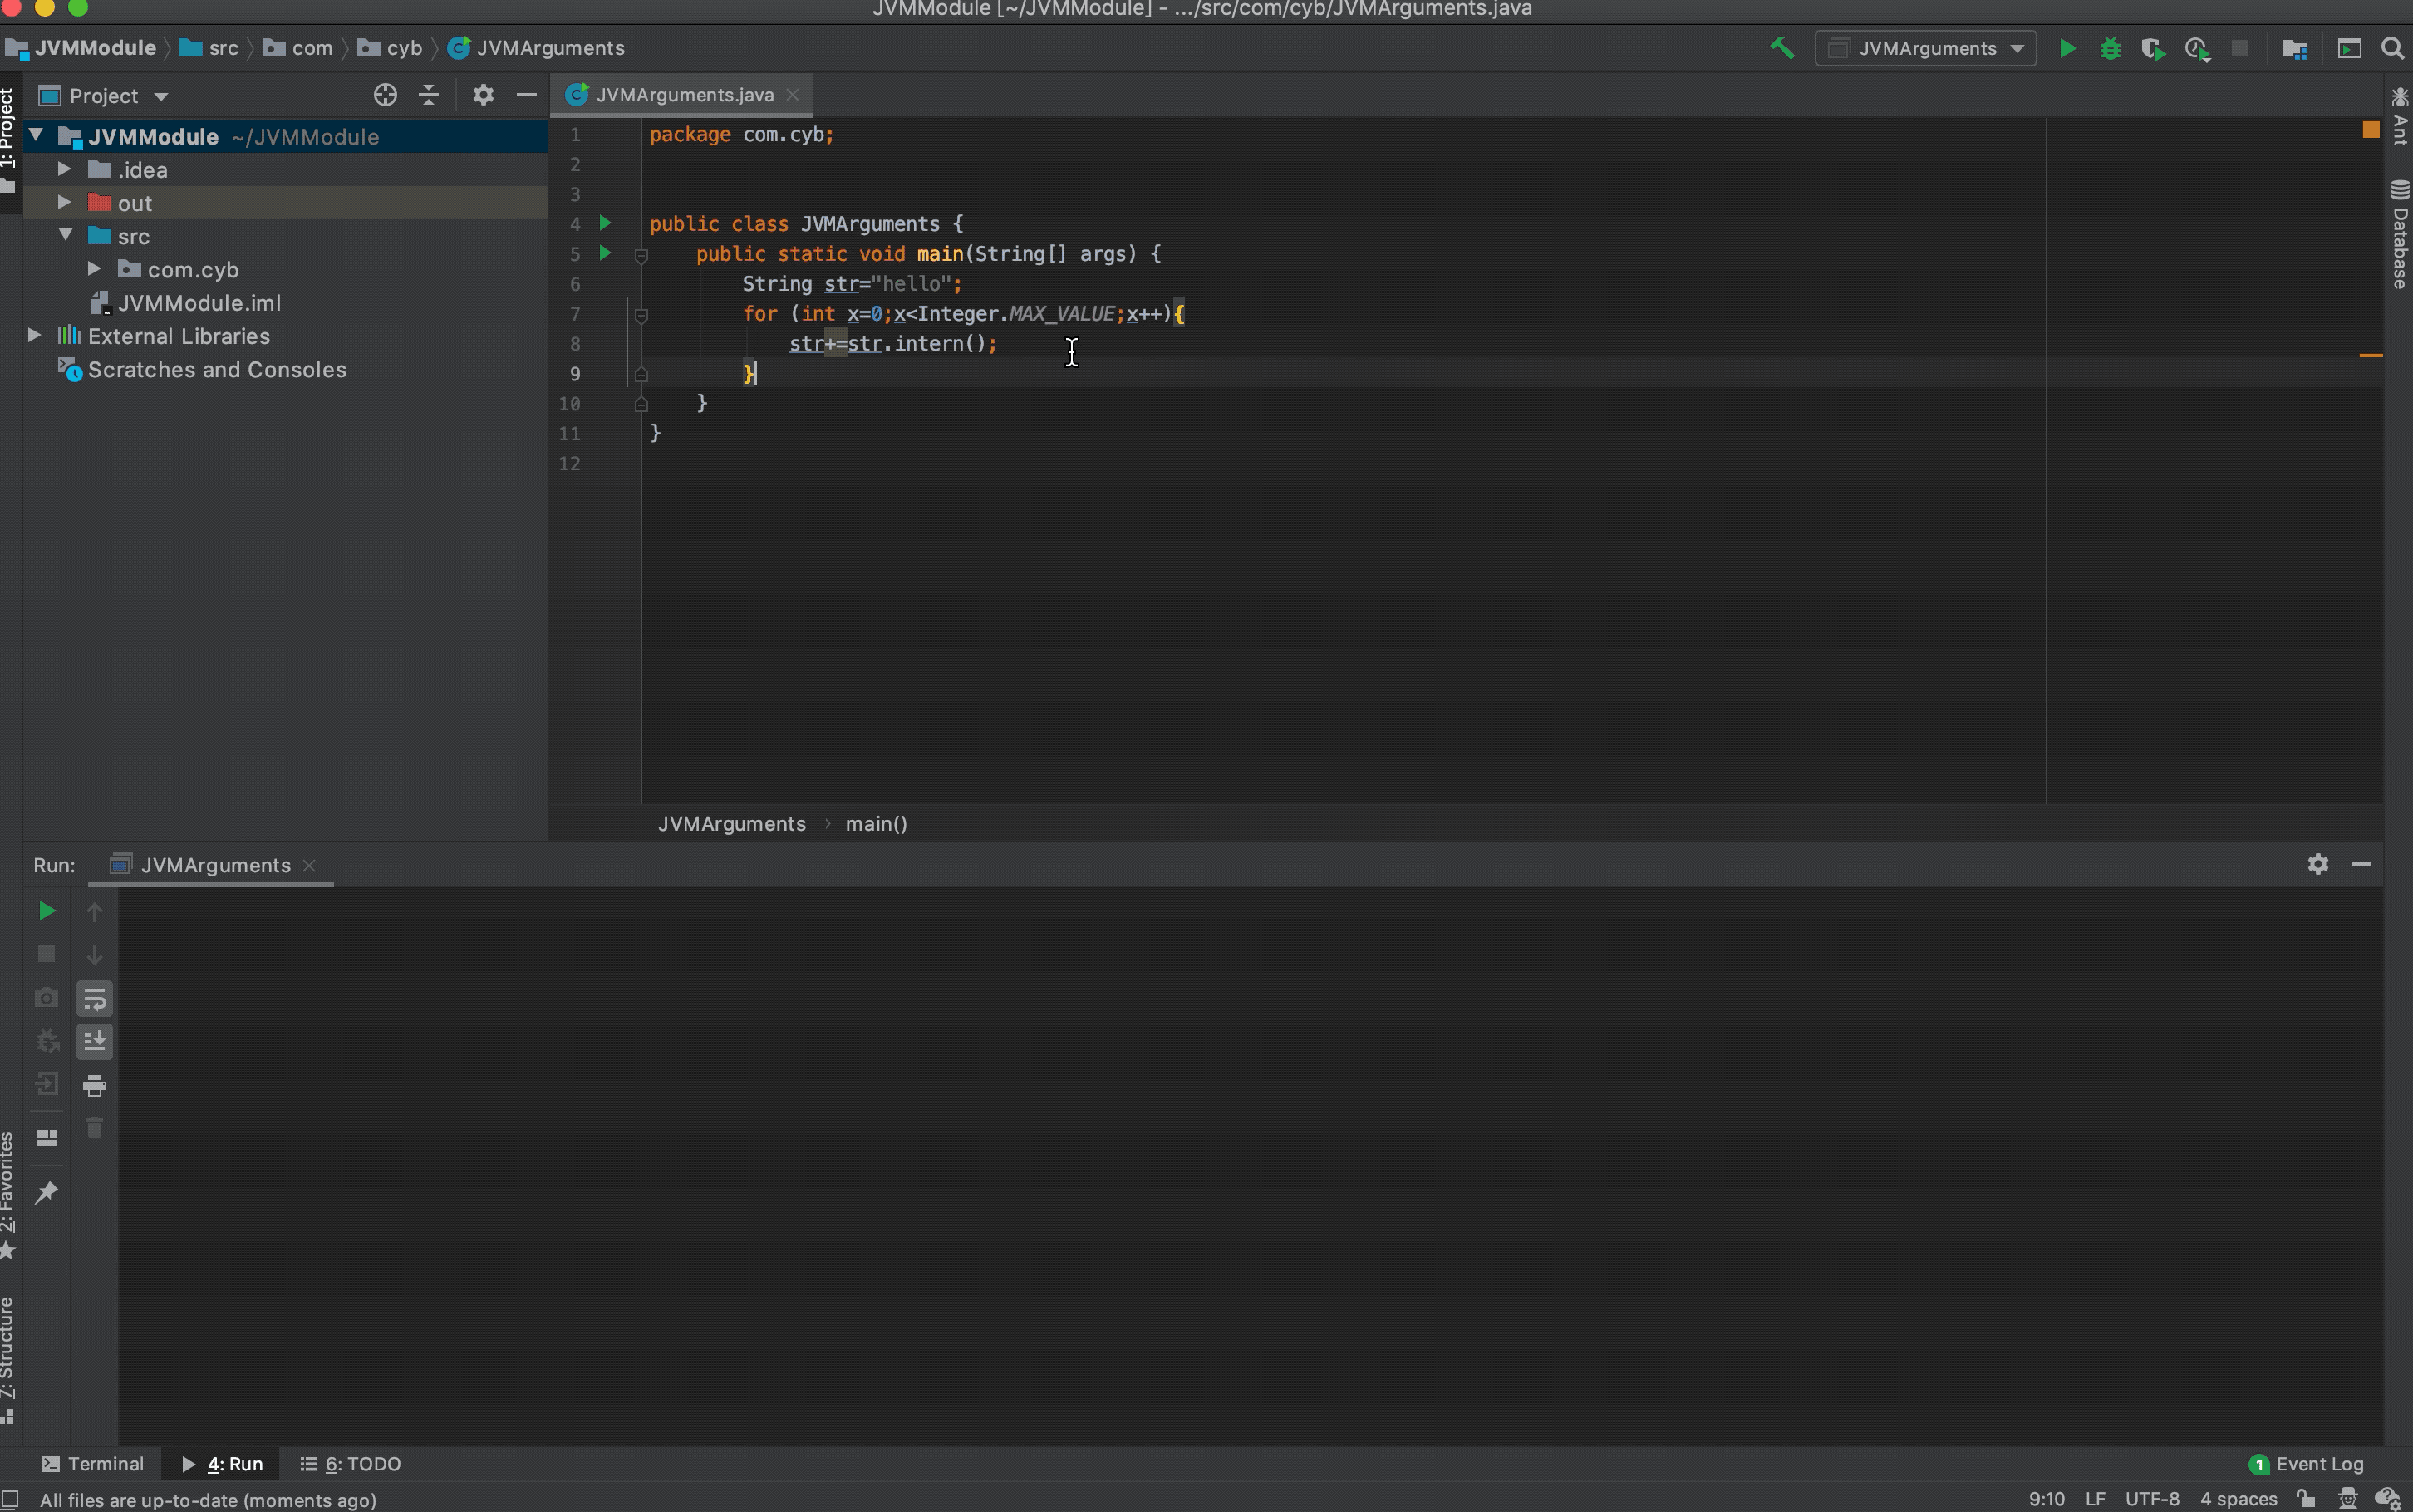Image resolution: width=2413 pixels, height=1512 pixels.
Task: Click run gutter arrow beside main method
Action: click(605, 253)
